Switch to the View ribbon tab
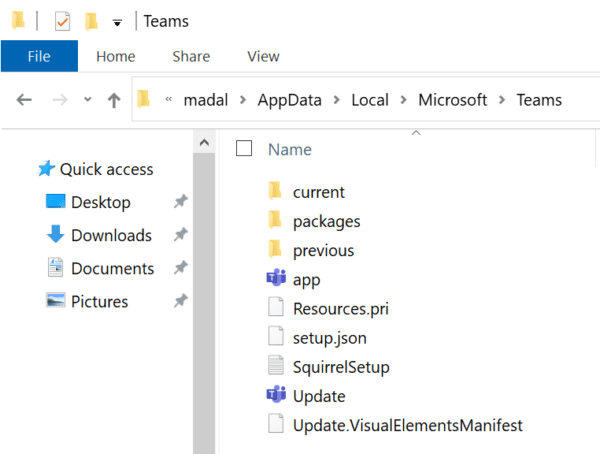600x454 pixels. pos(263,56)
